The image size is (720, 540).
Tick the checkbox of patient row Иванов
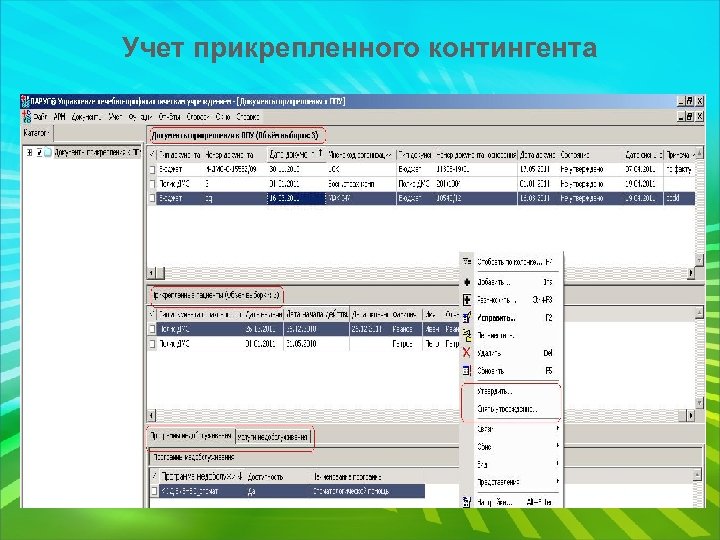[x=152, y=329]
